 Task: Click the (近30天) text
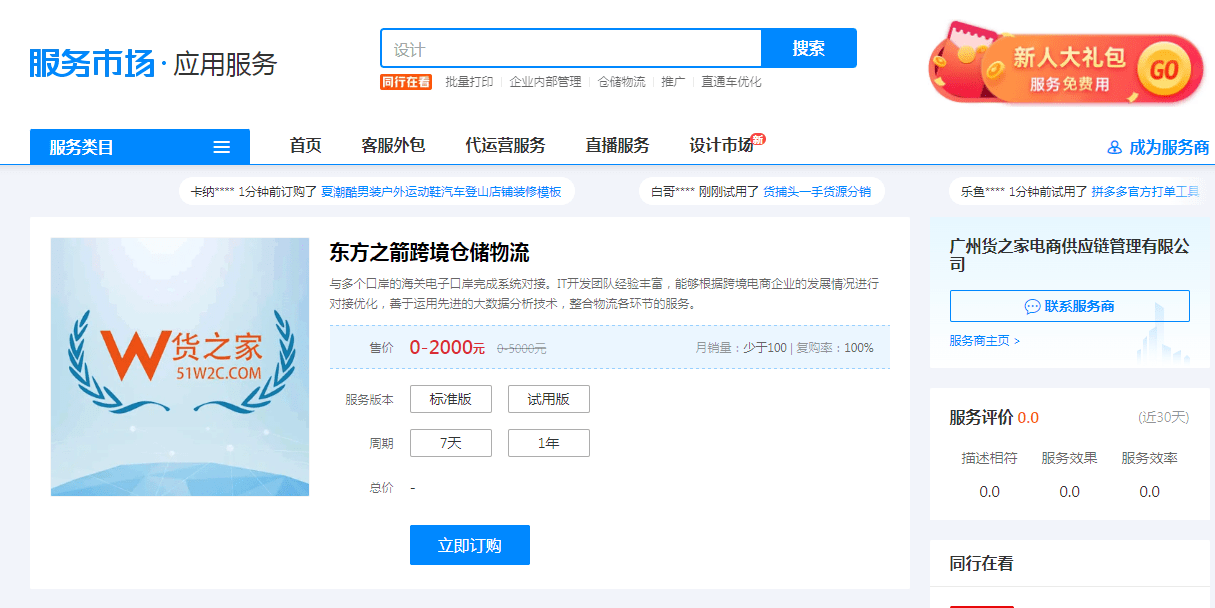point(1164,417)
